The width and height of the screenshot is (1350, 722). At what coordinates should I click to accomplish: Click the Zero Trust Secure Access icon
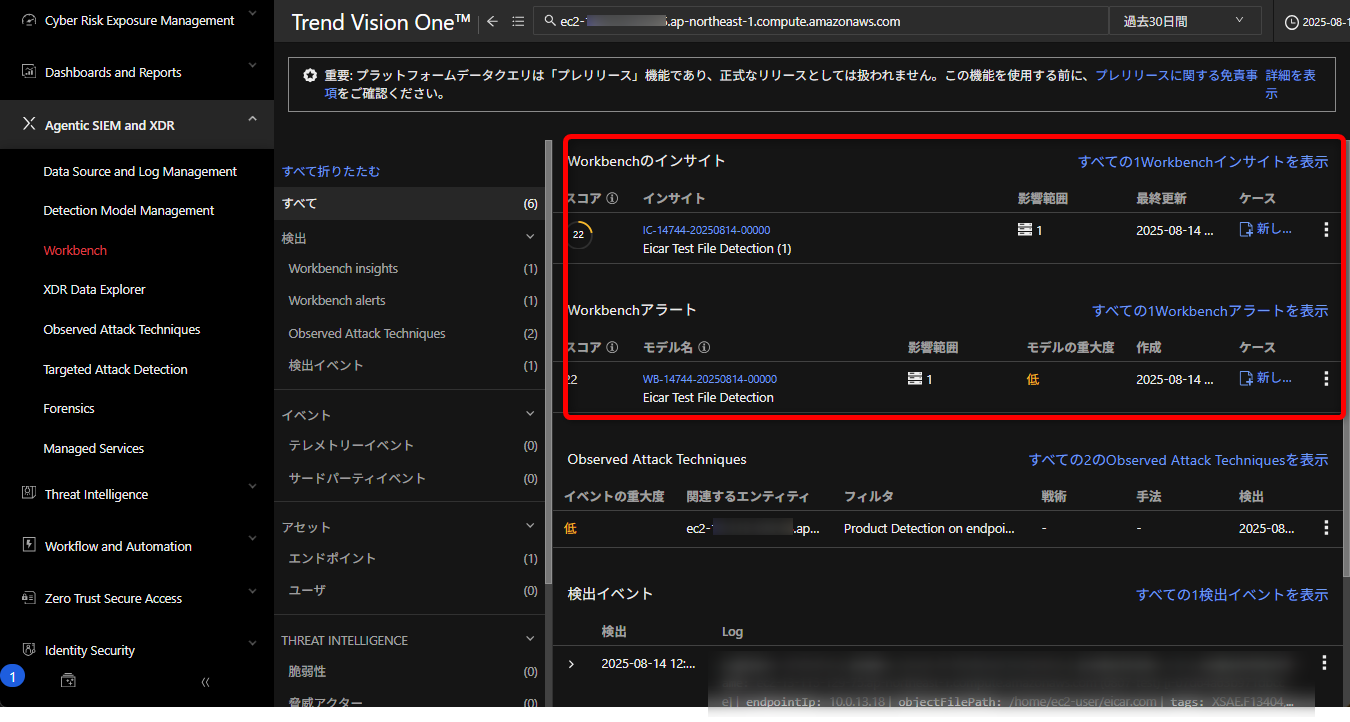(28, 598)
